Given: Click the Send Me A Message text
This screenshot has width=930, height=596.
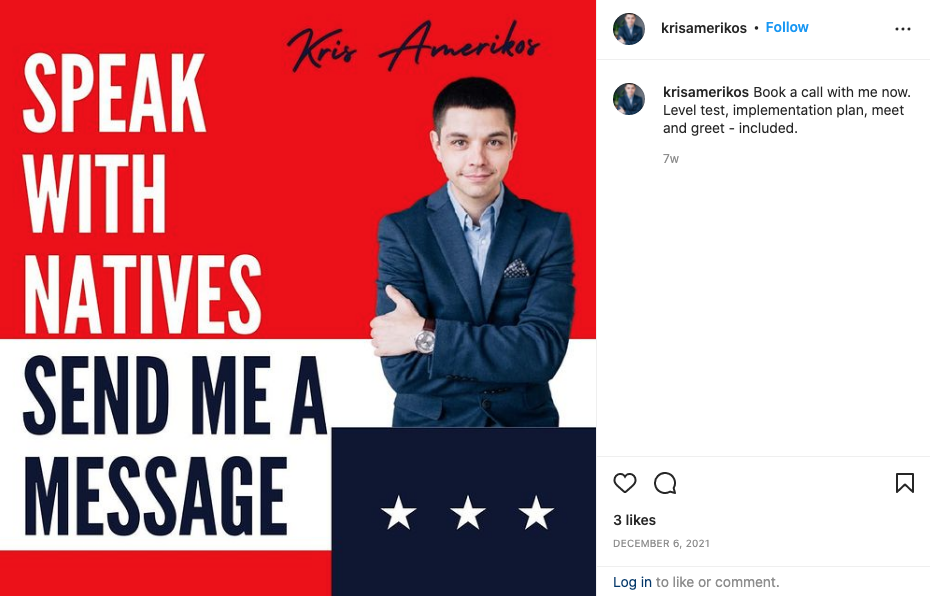Looking at the screenshot, I should pyautogui.click(x=174, y=445).
